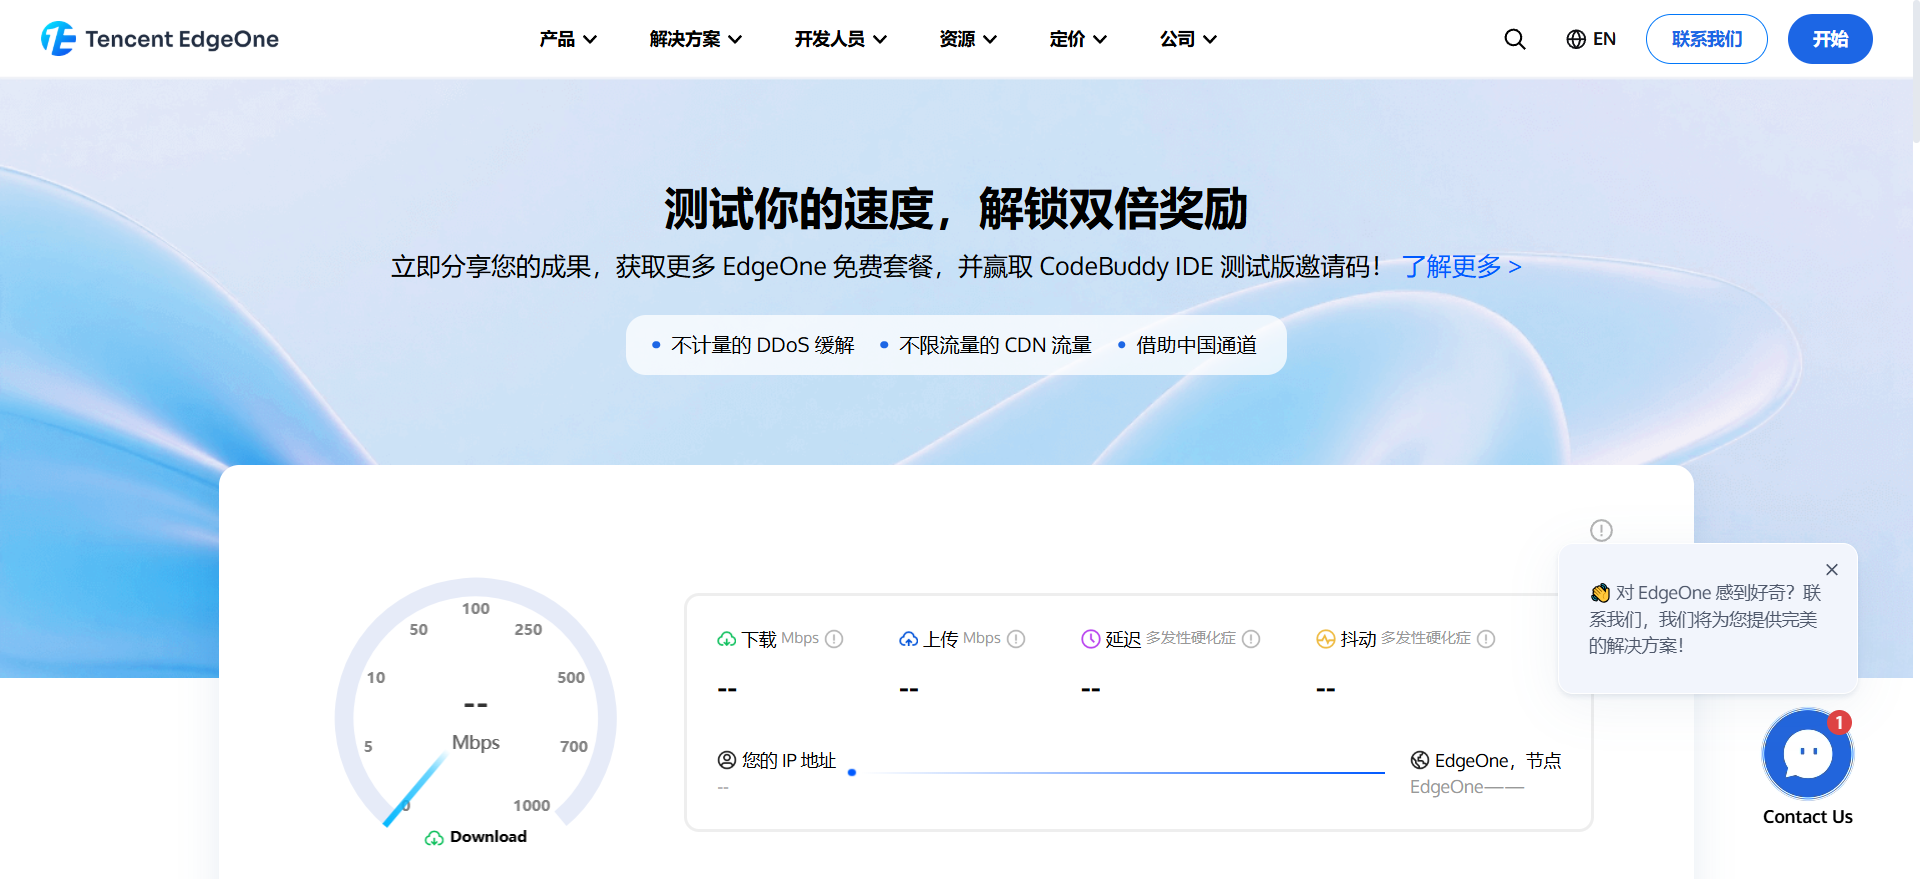This screenshot has height=879, width=1920.
Task: Click the Mbps label in the gauge
Action: [x=476, y=743]
